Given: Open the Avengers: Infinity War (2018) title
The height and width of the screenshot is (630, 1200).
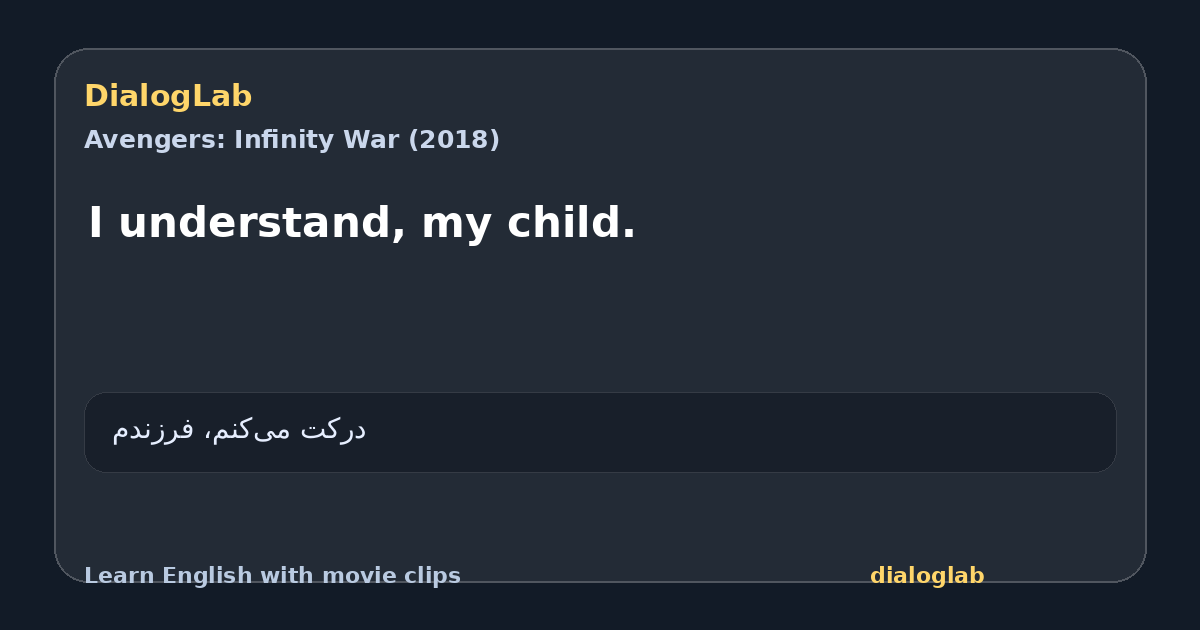Looking at the screenshot, I should point(292,140).
